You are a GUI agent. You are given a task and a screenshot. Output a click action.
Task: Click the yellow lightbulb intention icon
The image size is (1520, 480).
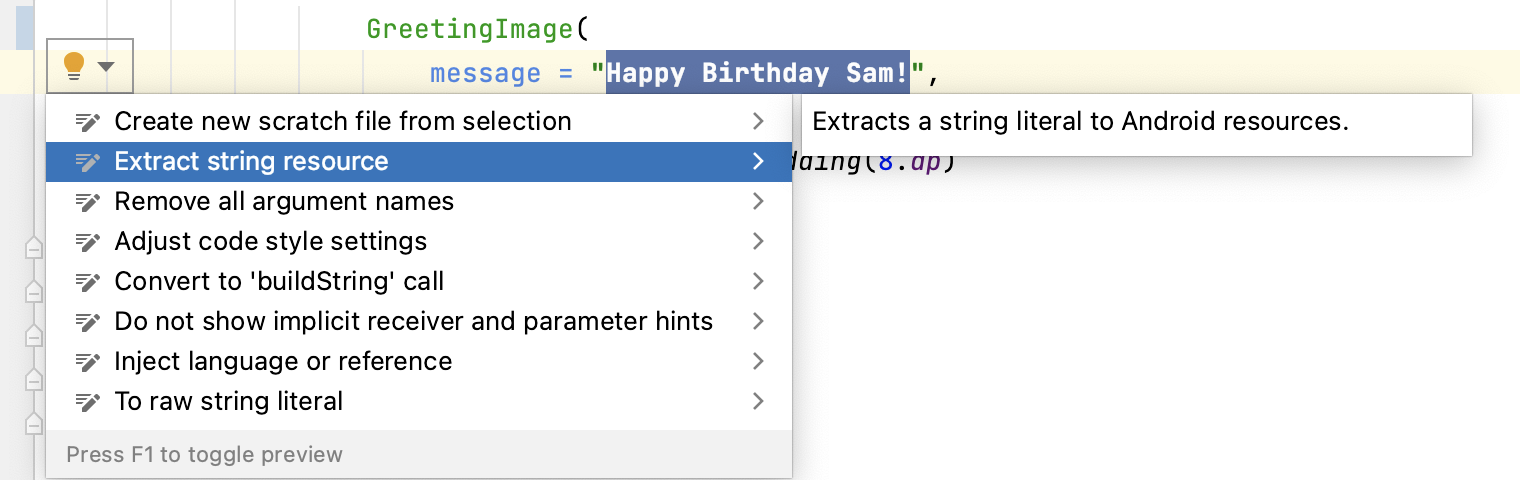[x=74, y=66]
